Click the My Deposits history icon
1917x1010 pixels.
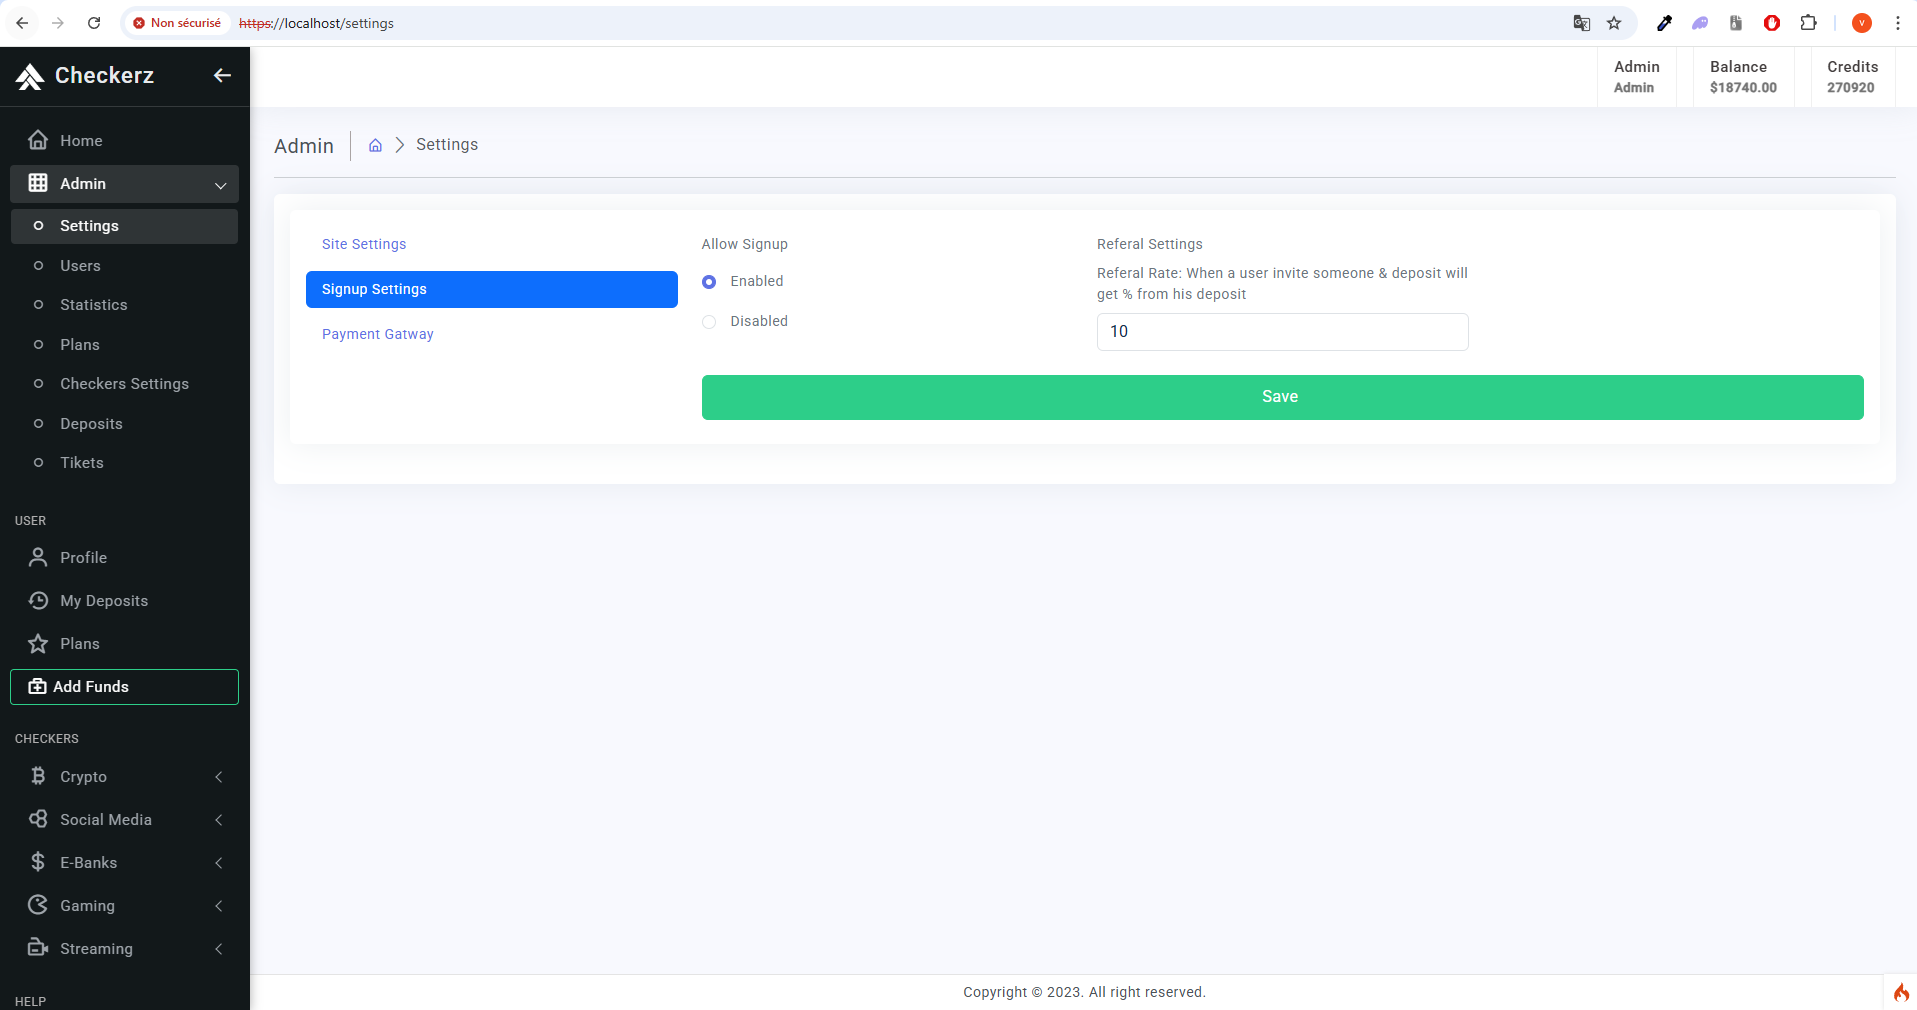(38, 600)
